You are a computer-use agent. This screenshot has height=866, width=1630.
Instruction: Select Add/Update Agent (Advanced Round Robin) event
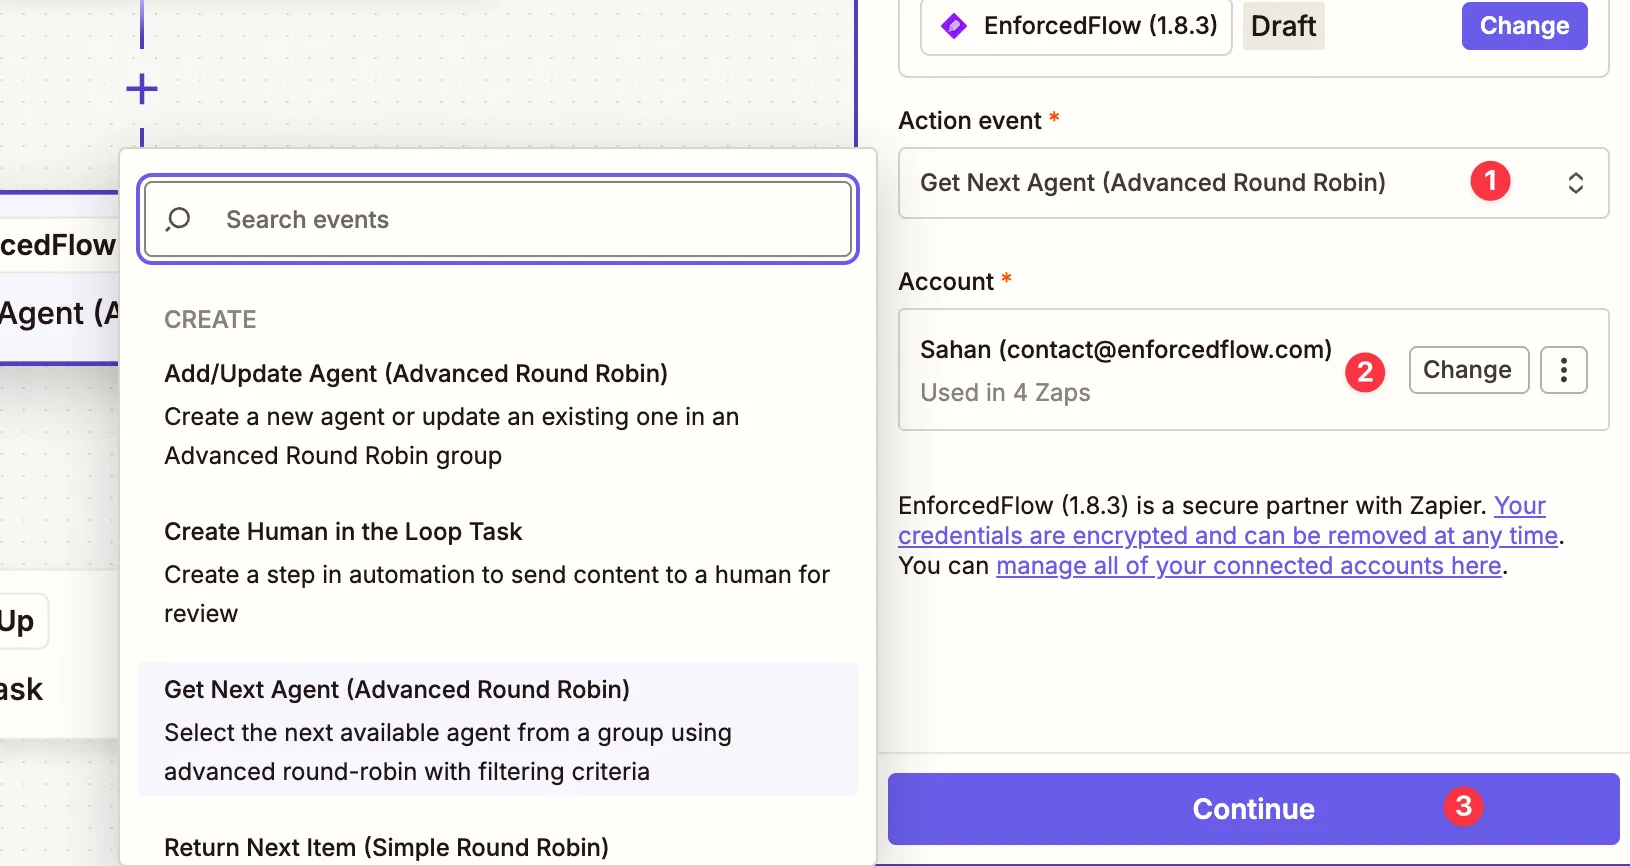pyautogui.click(x=416, y=374)
